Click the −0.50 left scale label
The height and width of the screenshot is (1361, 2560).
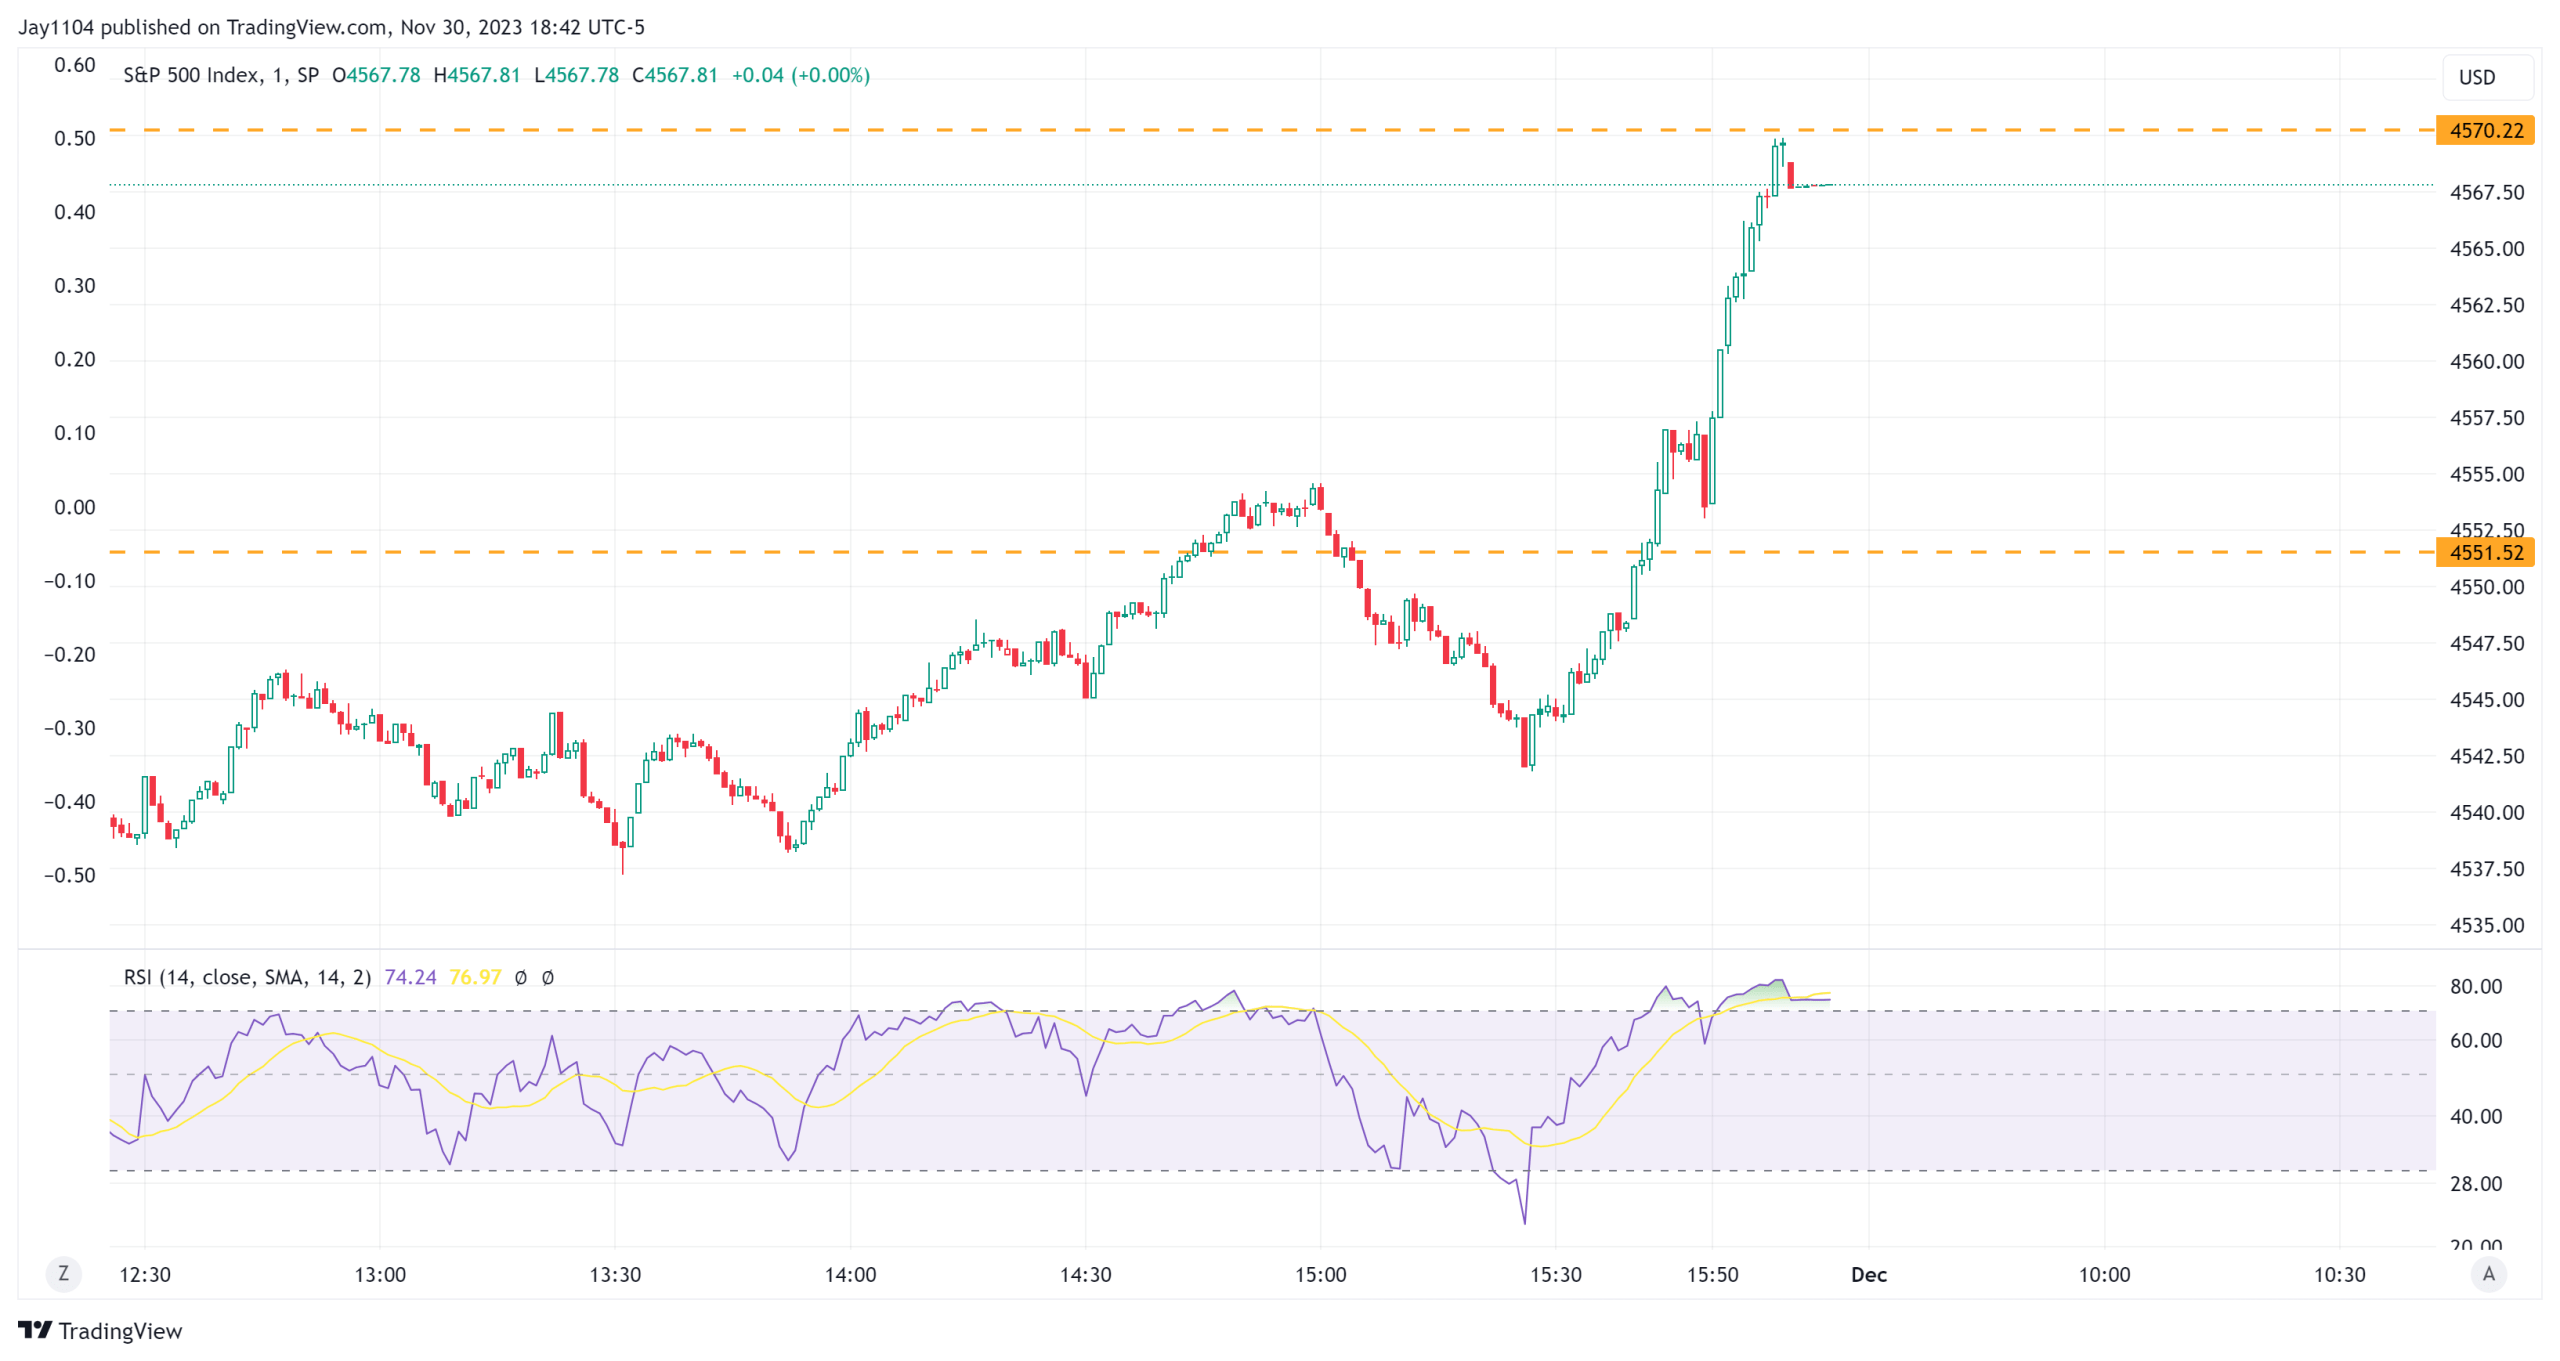point(69,875)
